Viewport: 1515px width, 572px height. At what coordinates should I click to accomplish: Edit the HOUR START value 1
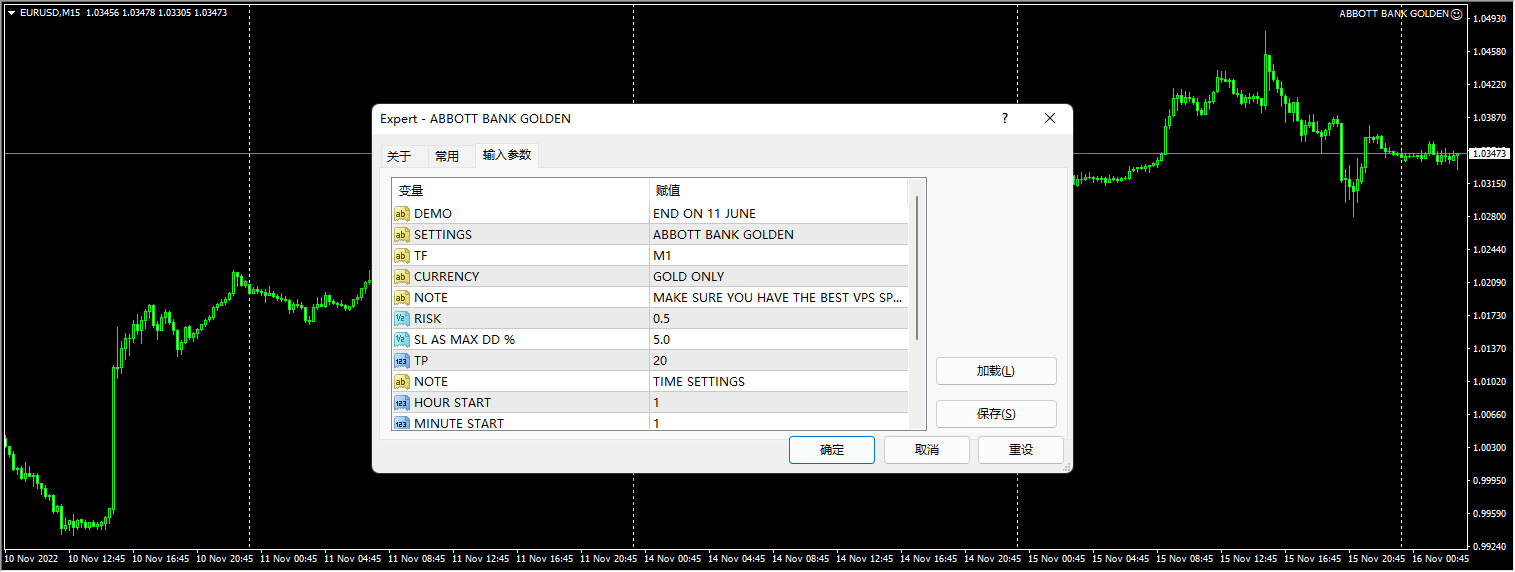[x=780, y=402]
